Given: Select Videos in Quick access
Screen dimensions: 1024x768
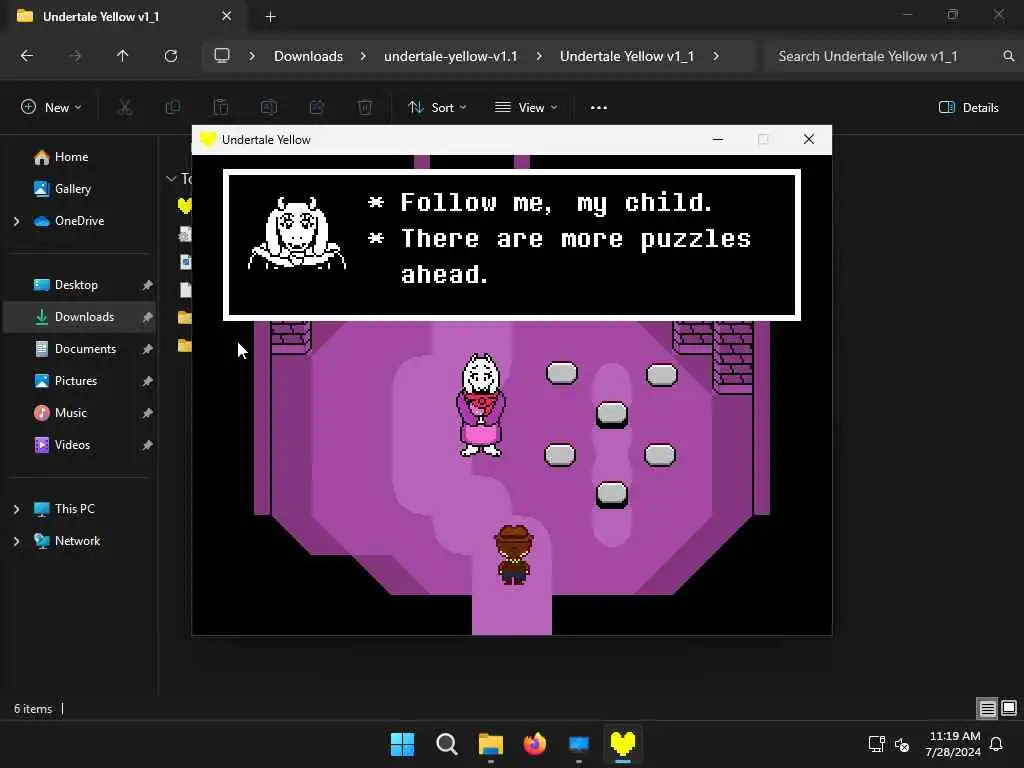Looking at the screenshot, I should [x=72, y=445].
